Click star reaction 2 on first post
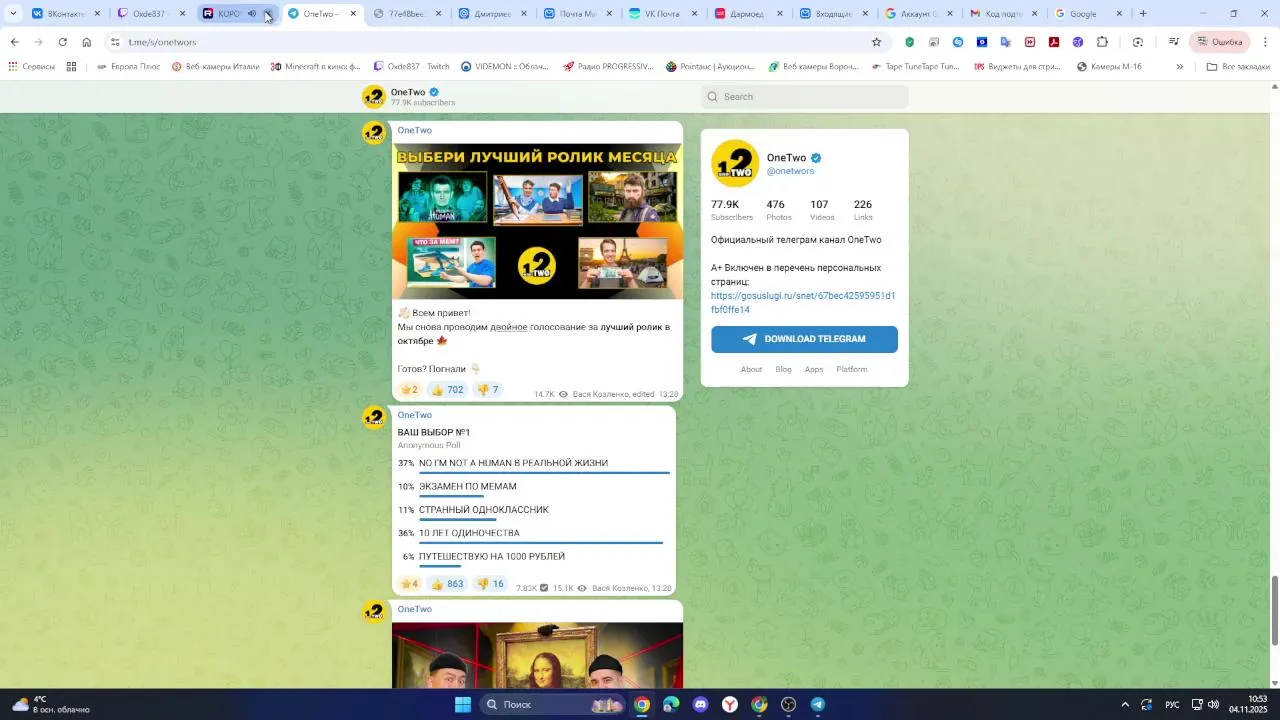Image resolution: width=1280 pixels, height=720 pixels. (410, 390)
